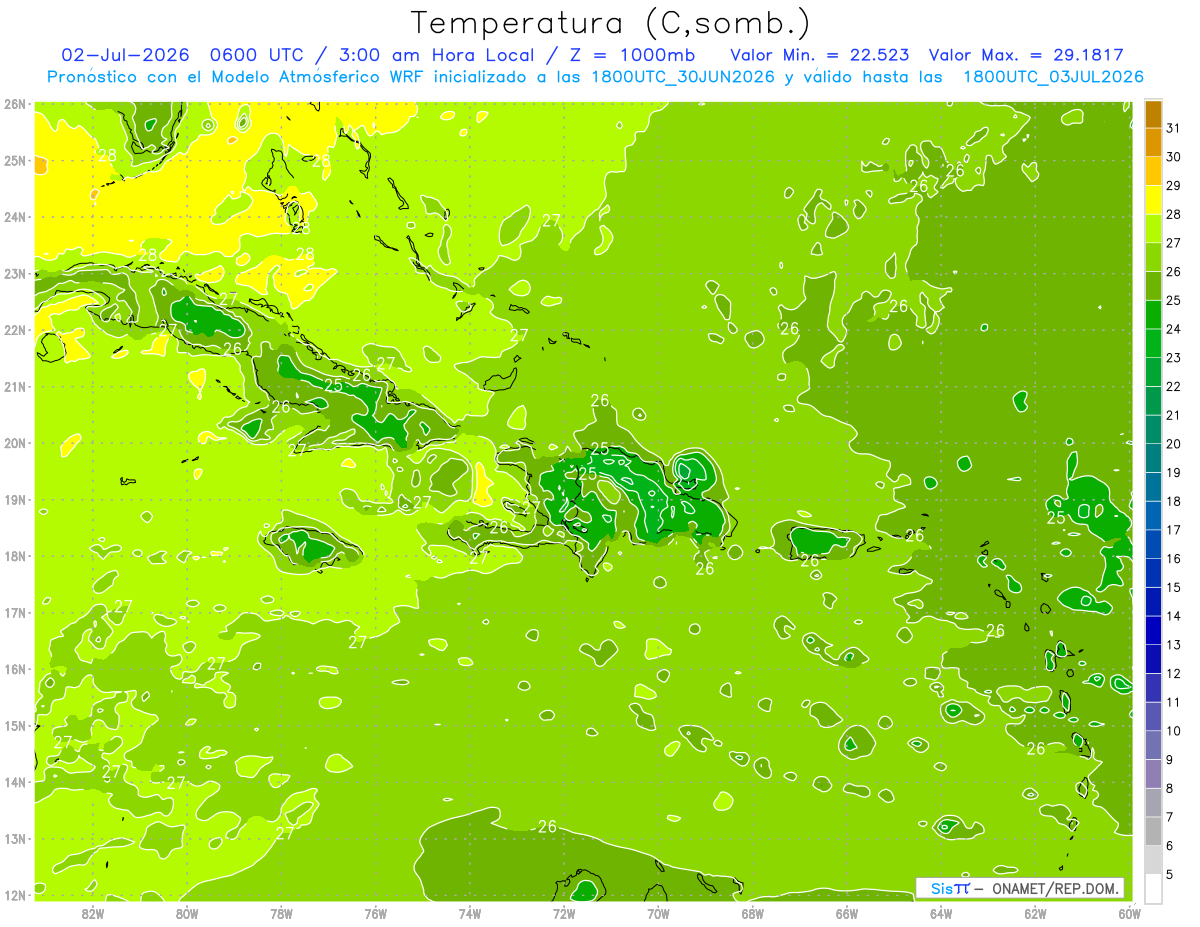The width and height of the screenshot is (1200, 927).
Task: Click the 20 label on the color scale
Action: pyautogui.click(x=1174, y=444)
